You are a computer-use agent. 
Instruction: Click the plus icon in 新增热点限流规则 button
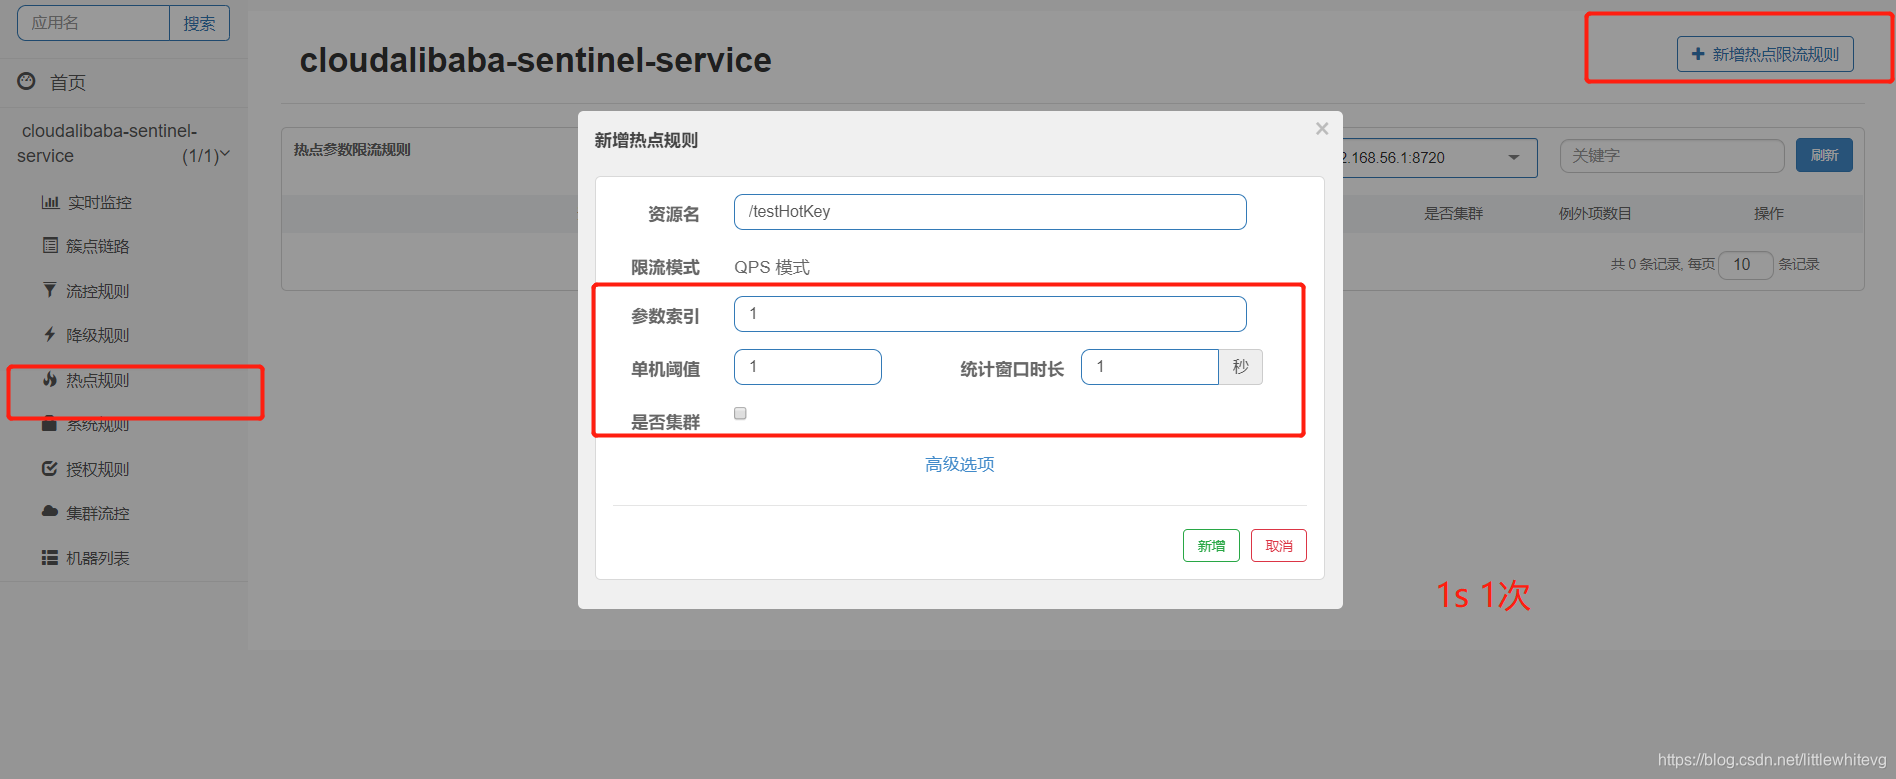(x=1698, y=54)
